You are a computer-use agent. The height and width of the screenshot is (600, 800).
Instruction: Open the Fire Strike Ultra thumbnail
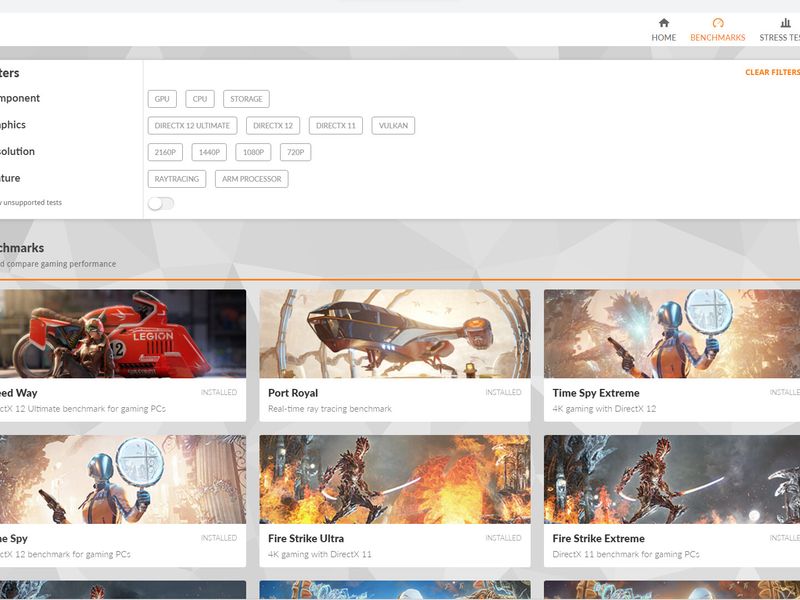coord(395,479)
